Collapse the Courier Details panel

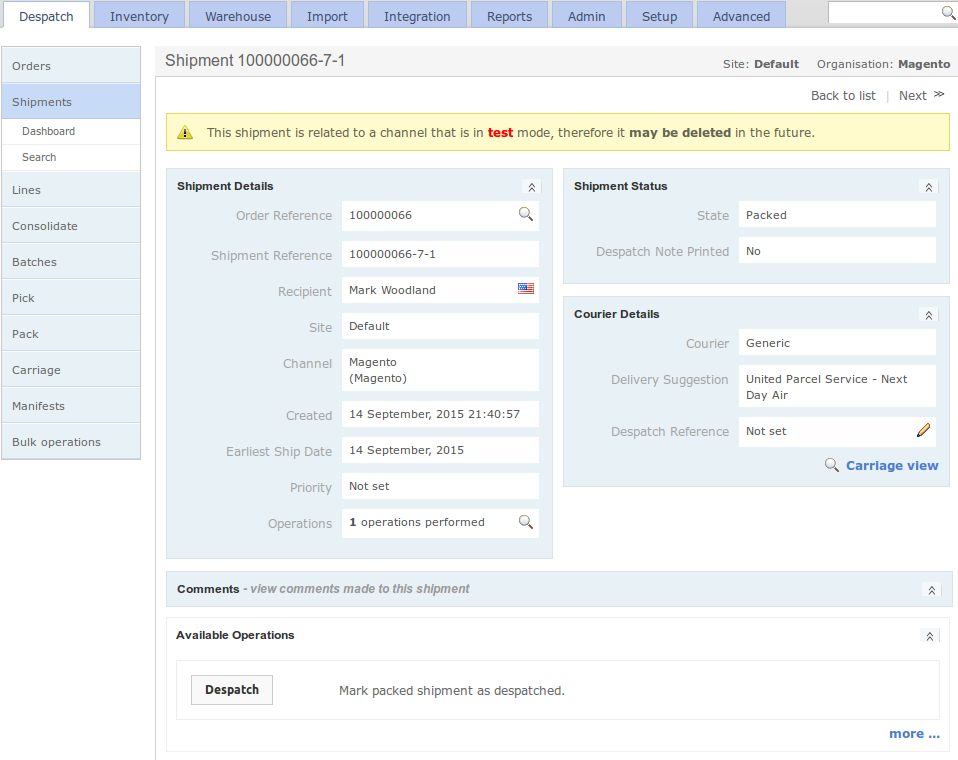tap(928, 315)
